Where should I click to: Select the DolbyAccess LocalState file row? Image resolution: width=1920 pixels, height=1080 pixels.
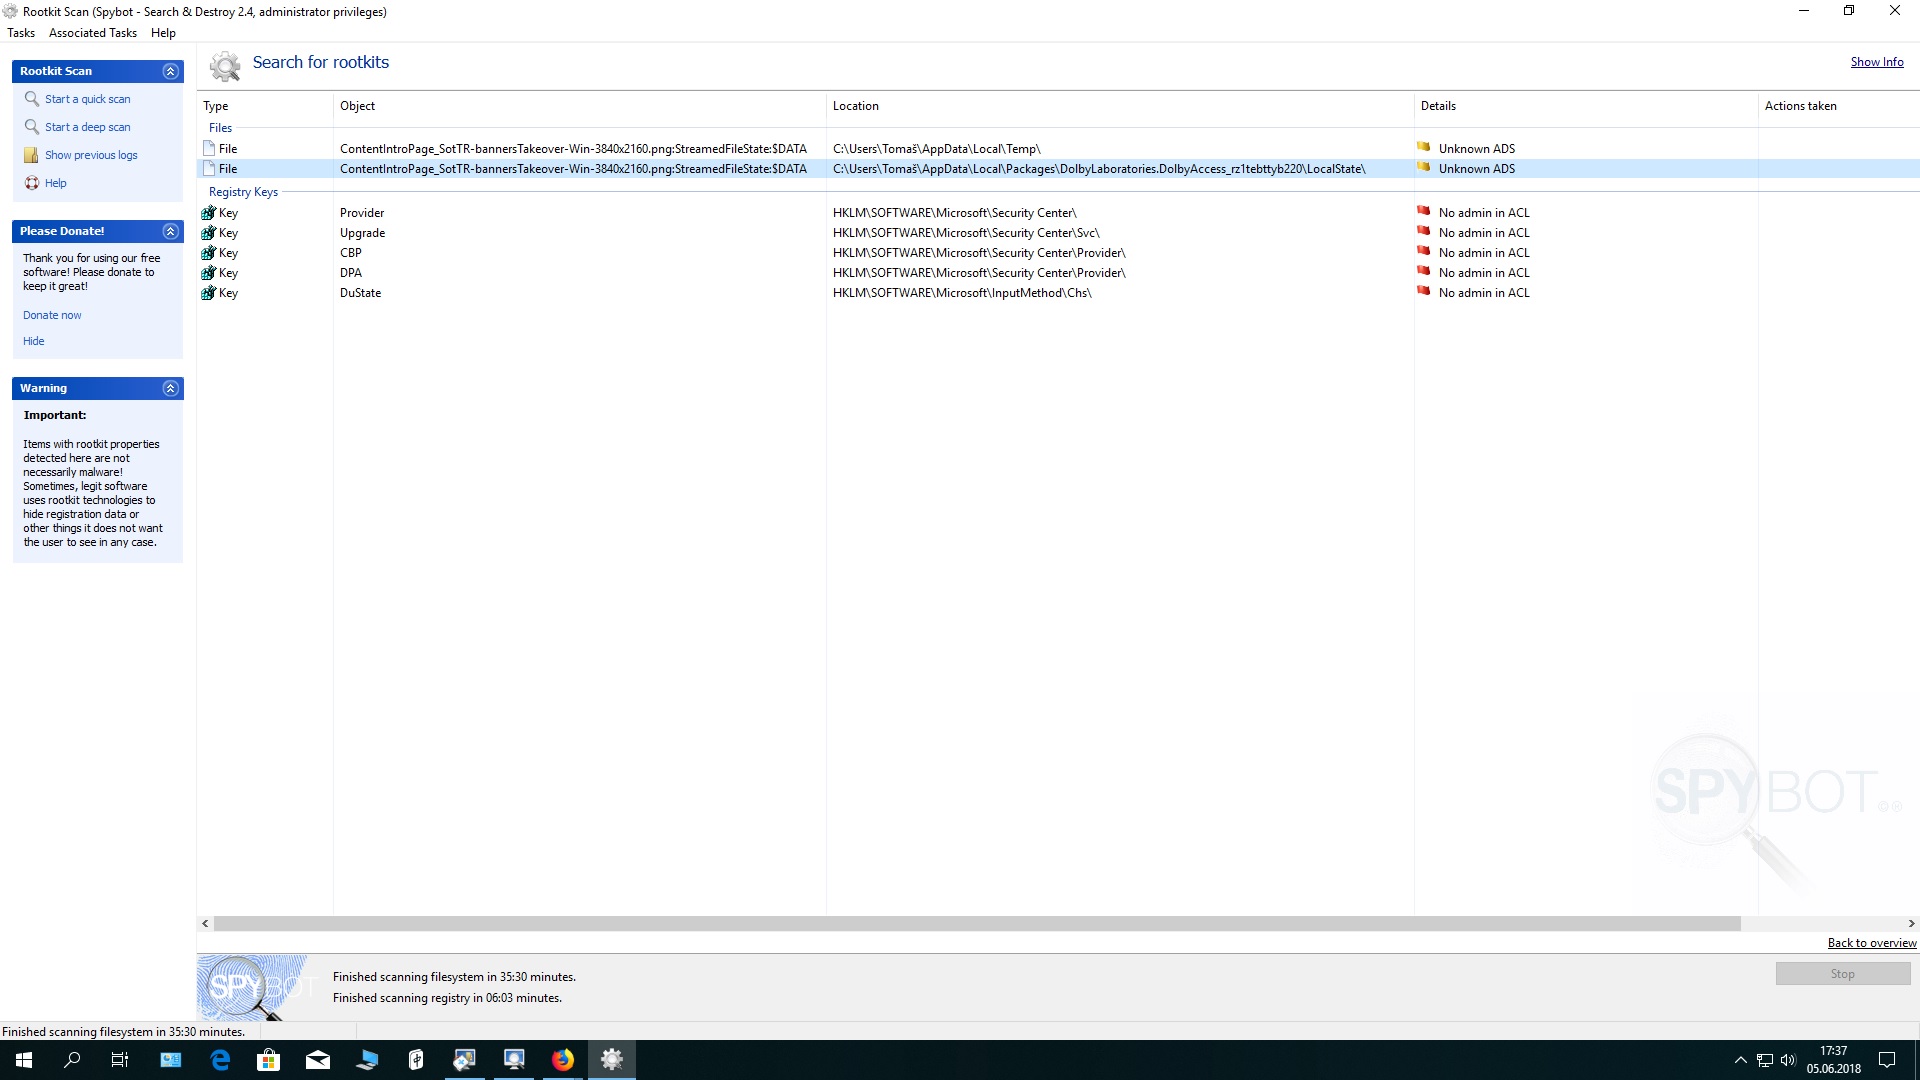(1098, 169)
